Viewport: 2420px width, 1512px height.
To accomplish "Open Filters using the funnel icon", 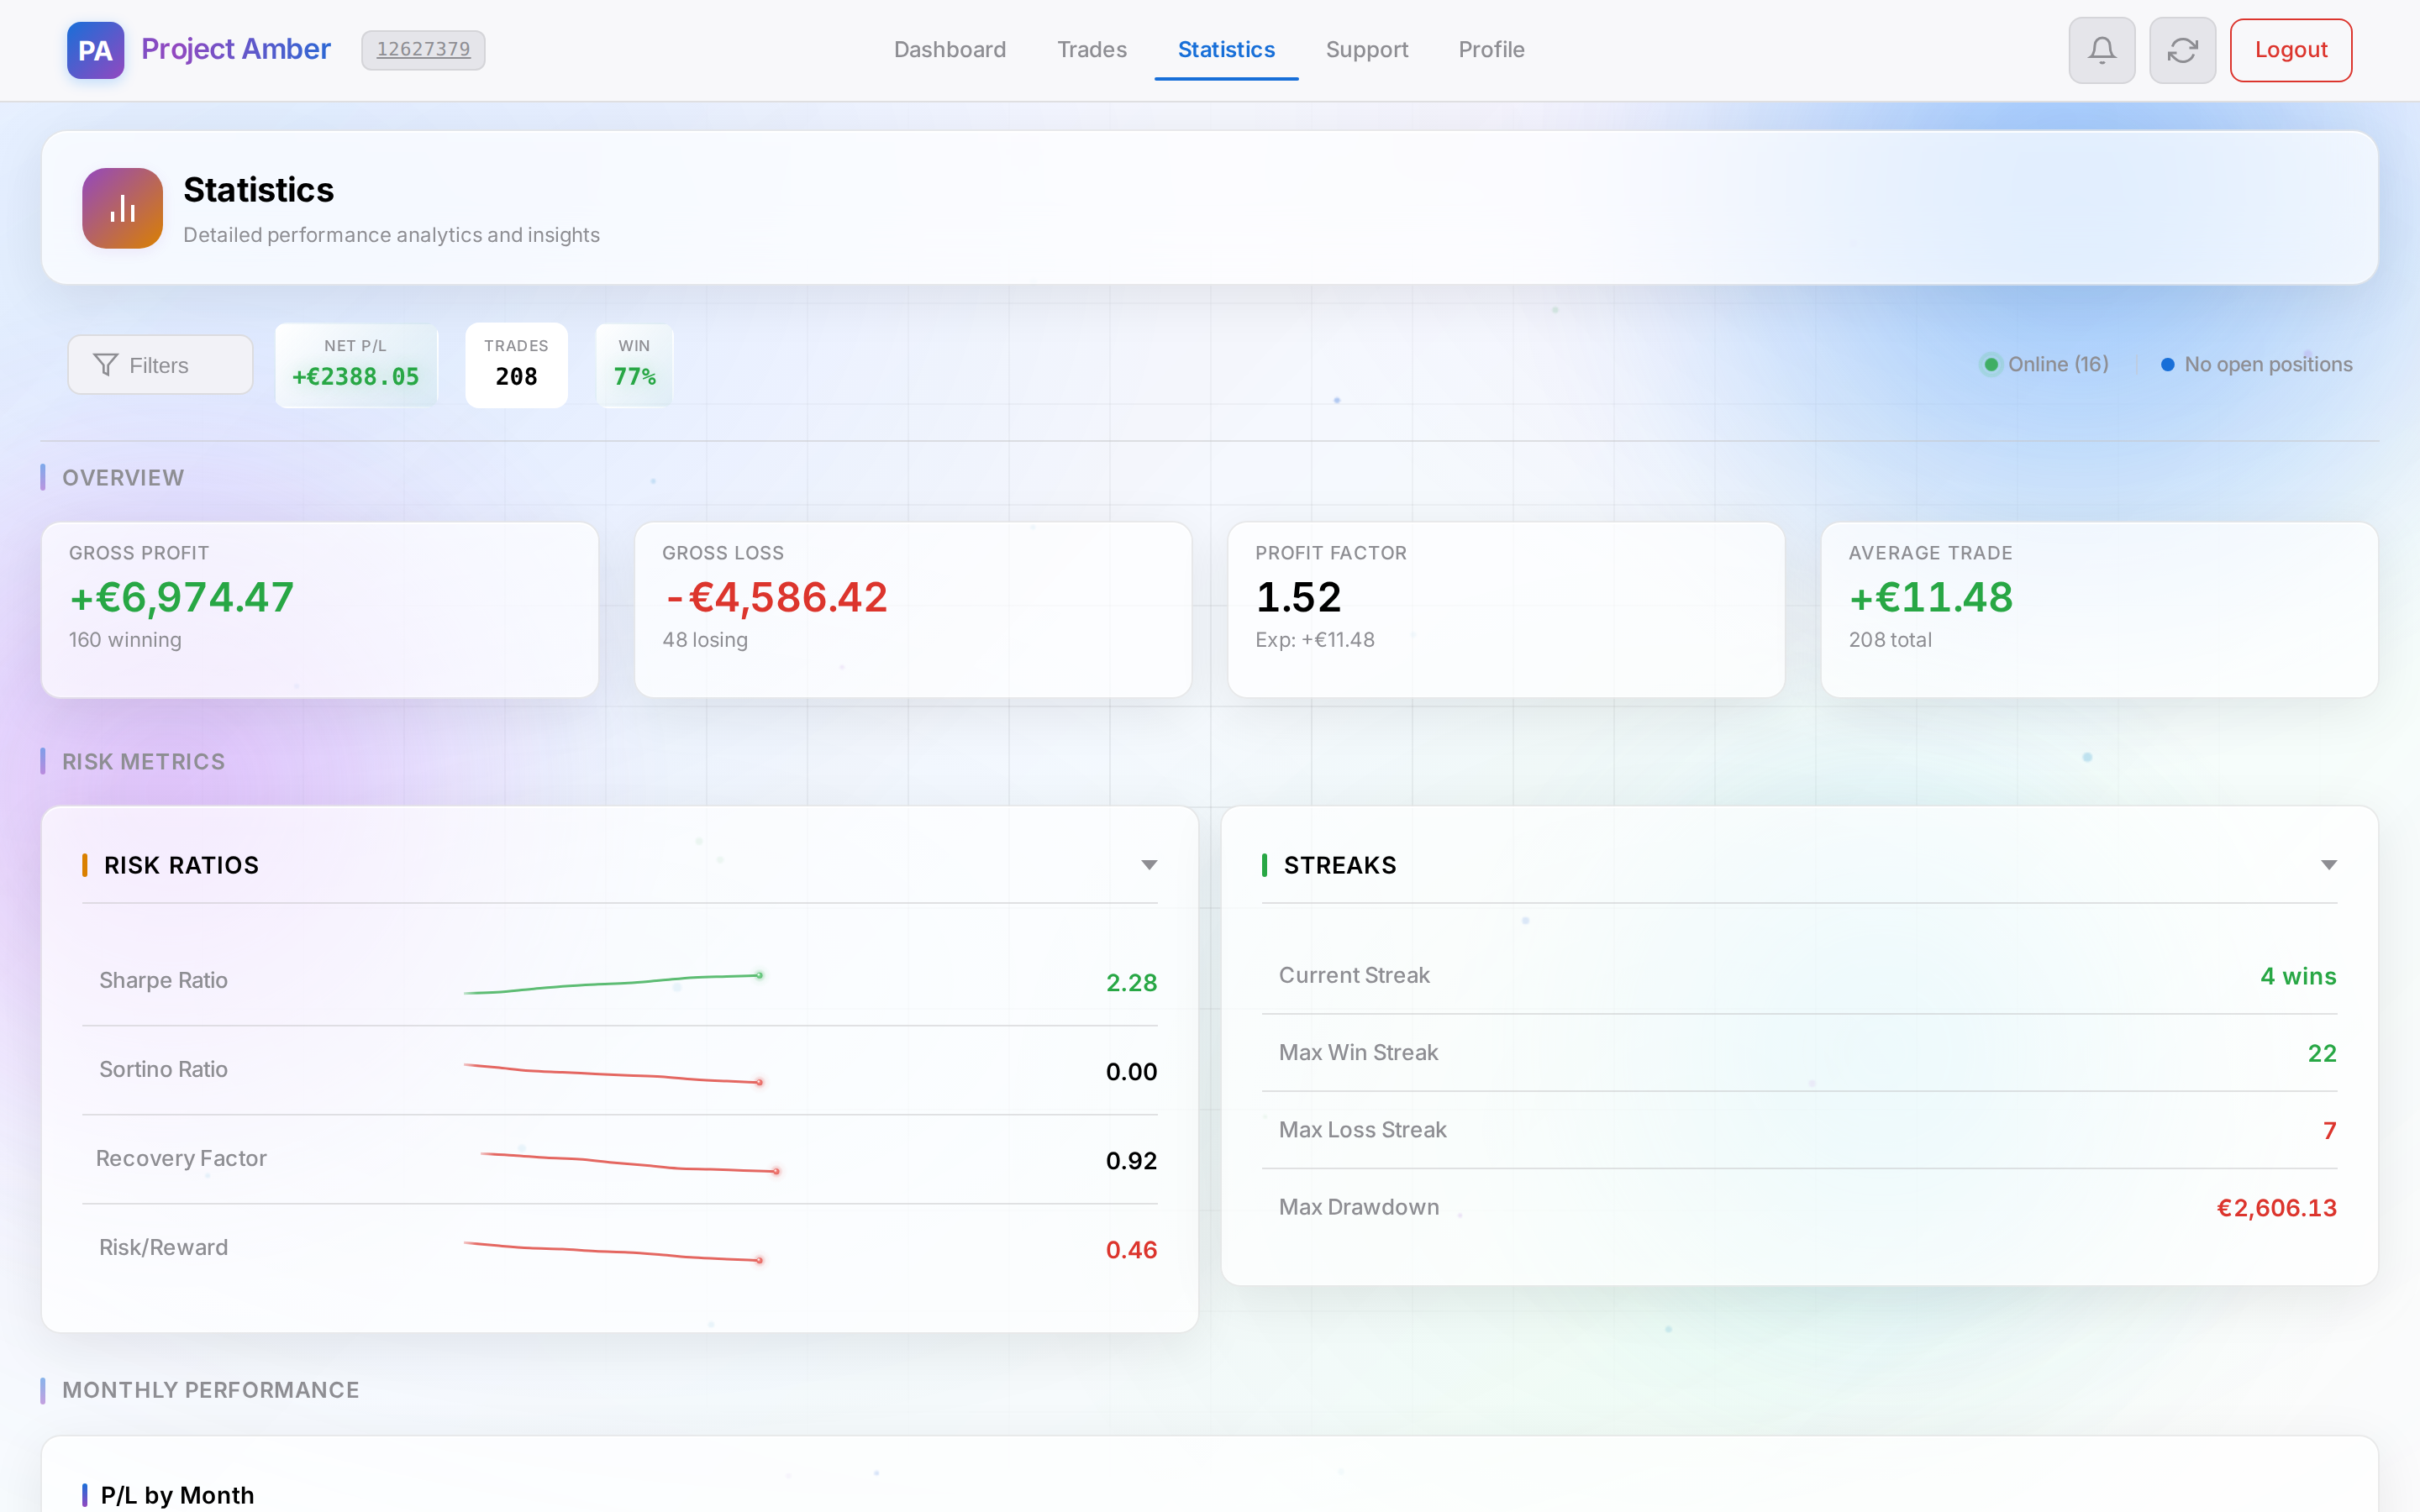I will point(105,364).
